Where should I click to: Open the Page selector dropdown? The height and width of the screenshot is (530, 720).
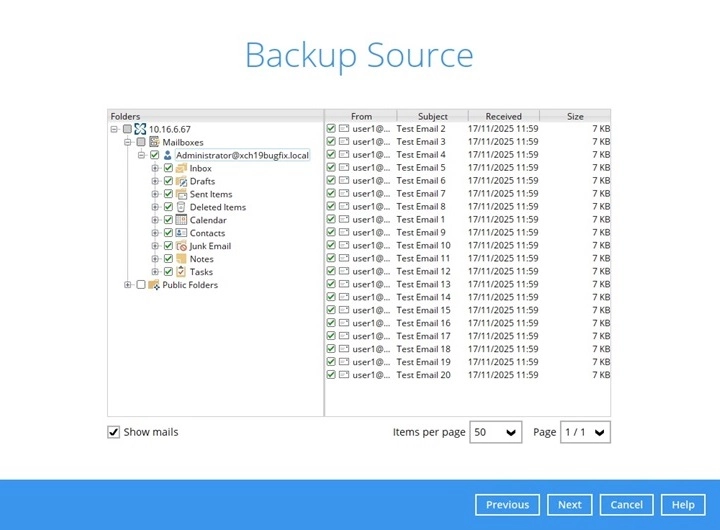(585, 432)
